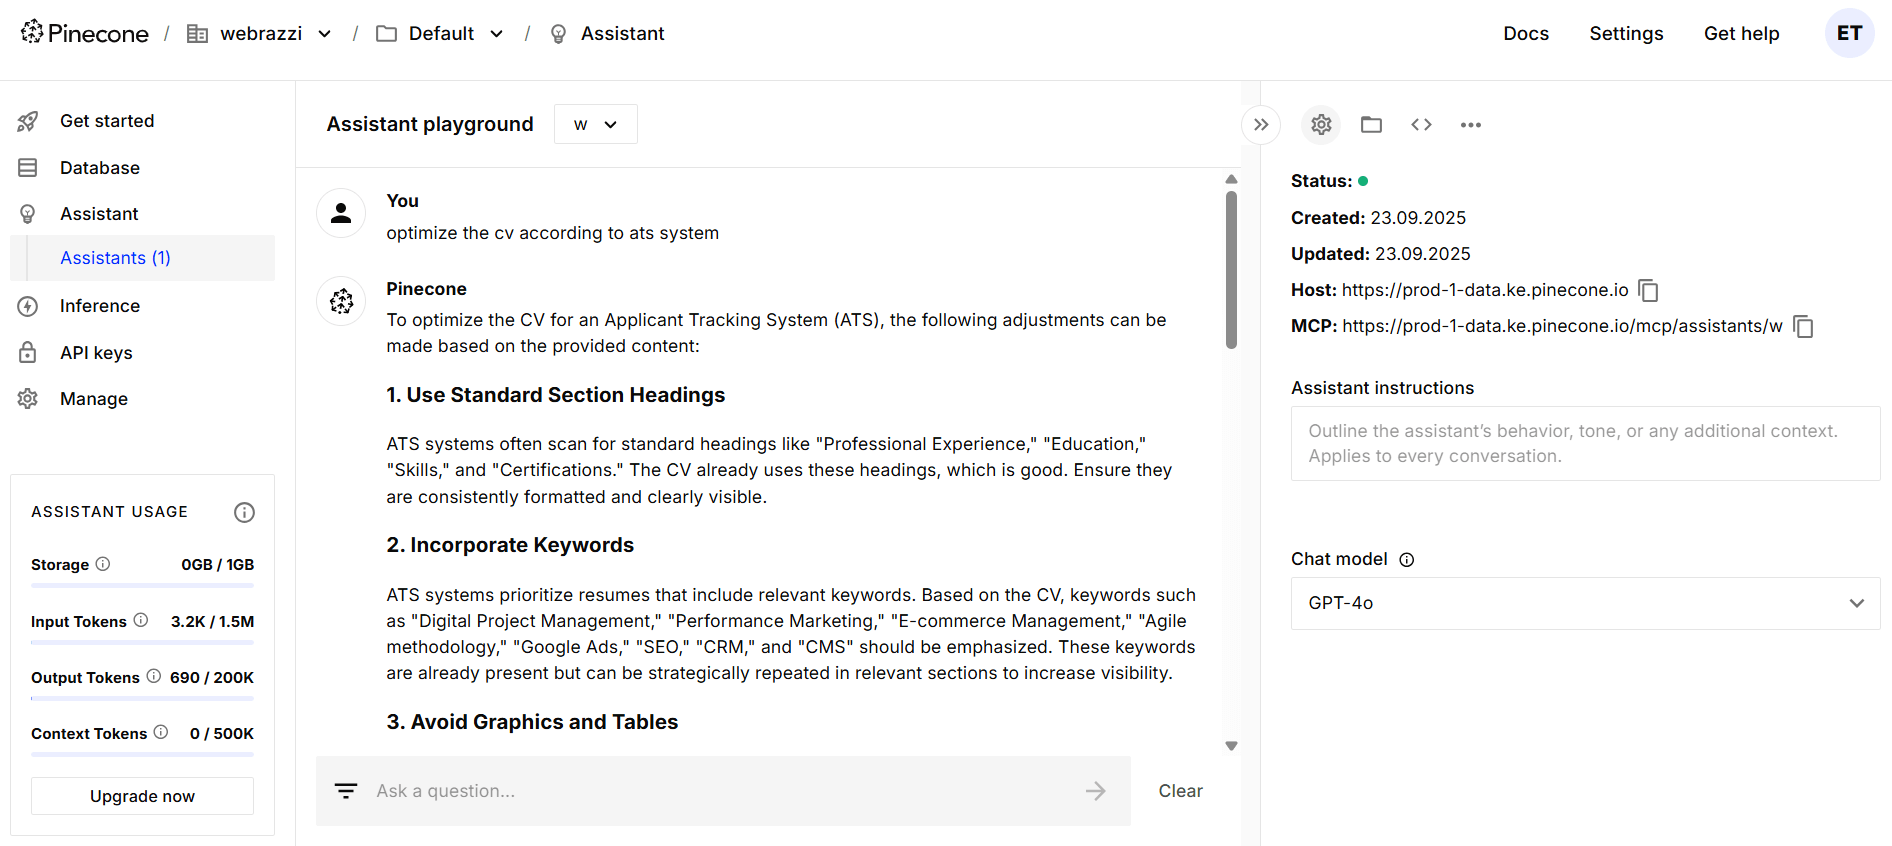Copy the Host URL
This screenshot has width=1892, height=846.
pyautogui.click(x=1649, y=291)
